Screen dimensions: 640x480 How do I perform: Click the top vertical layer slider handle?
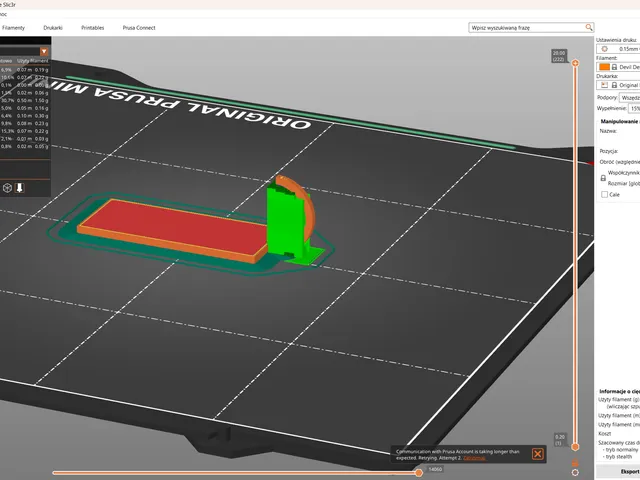point(575,63)
